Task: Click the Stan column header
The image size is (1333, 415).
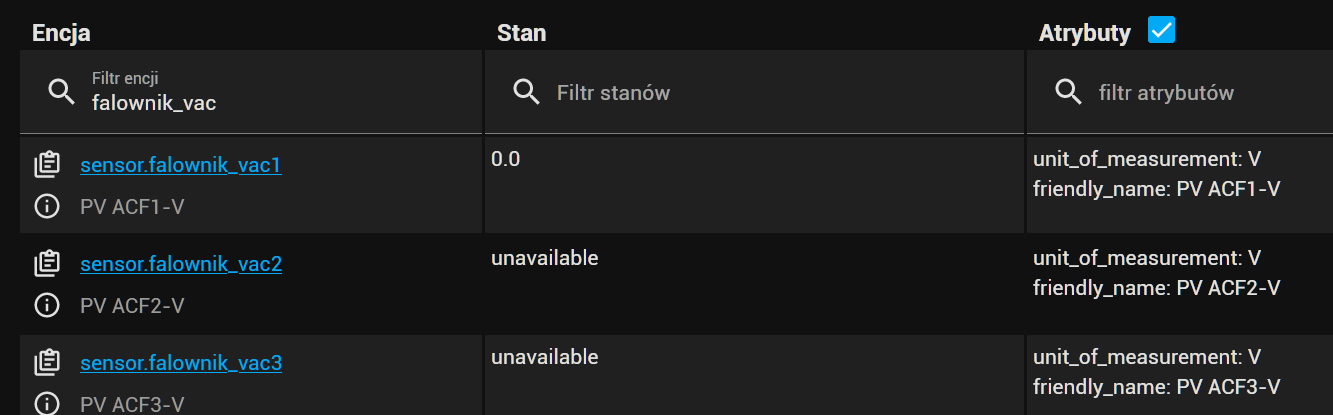Action: point(521,33)
